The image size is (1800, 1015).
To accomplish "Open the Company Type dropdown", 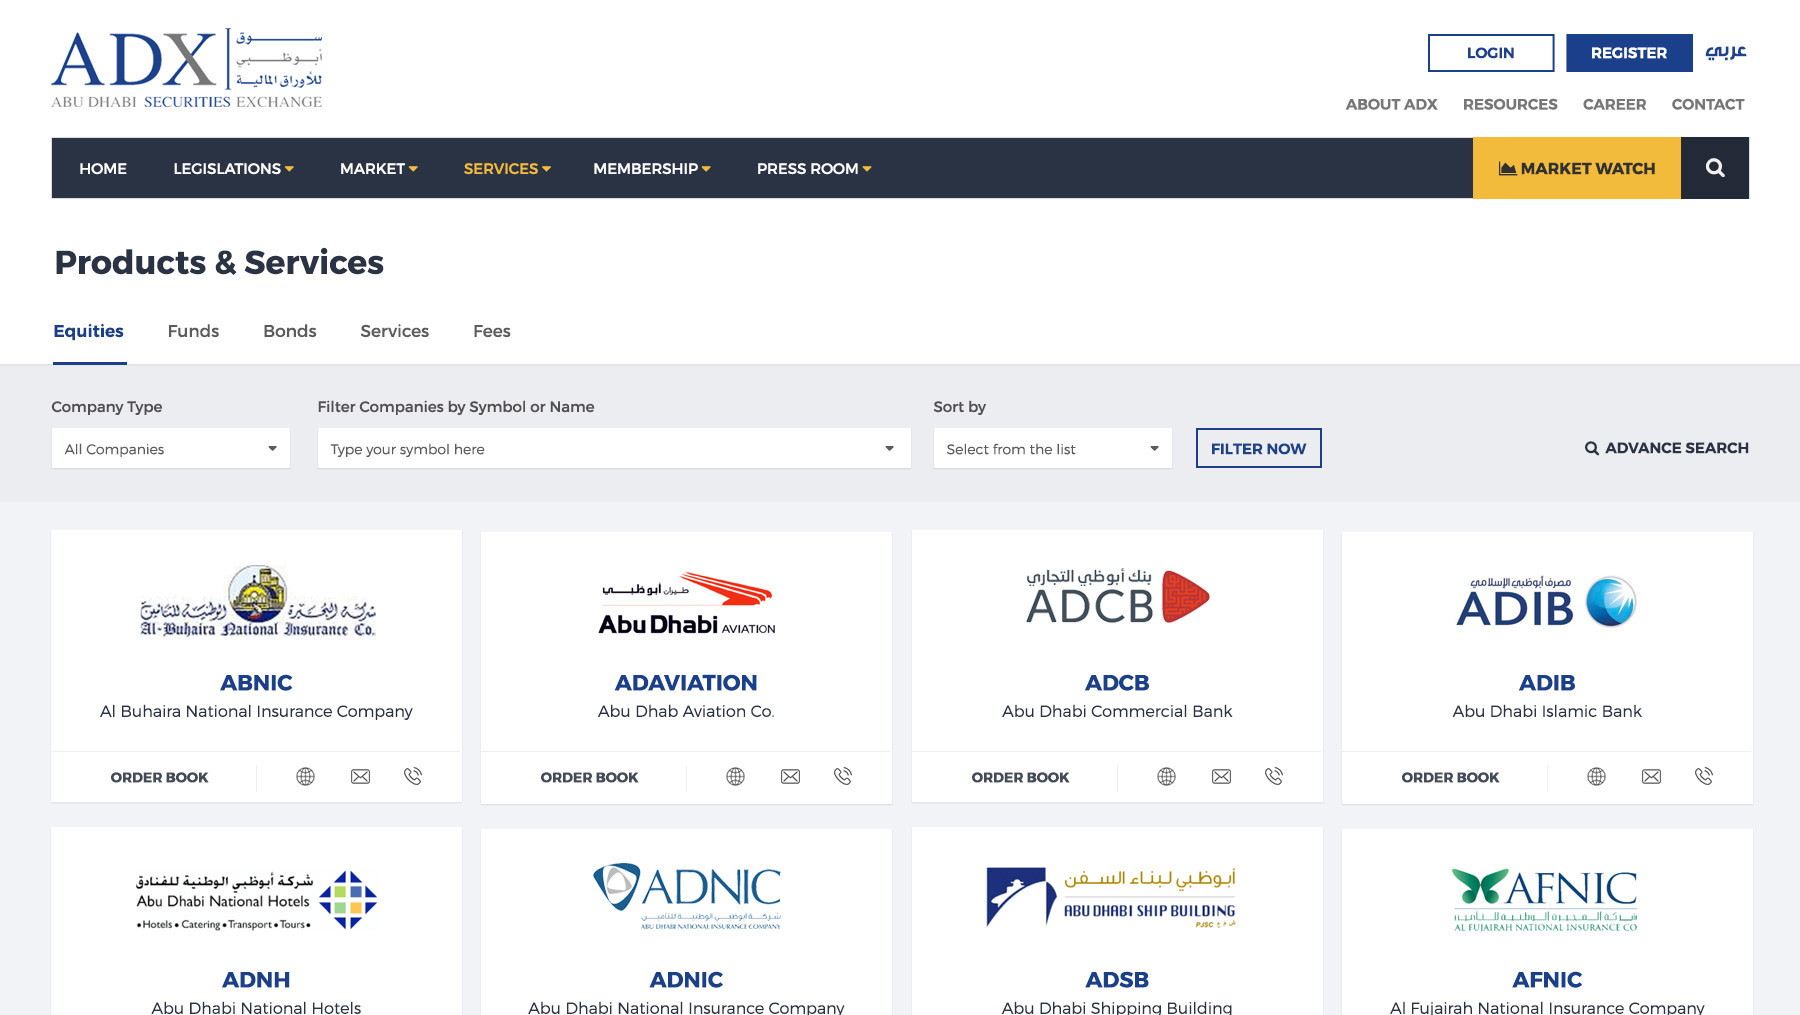I will (x=170, y=449).
